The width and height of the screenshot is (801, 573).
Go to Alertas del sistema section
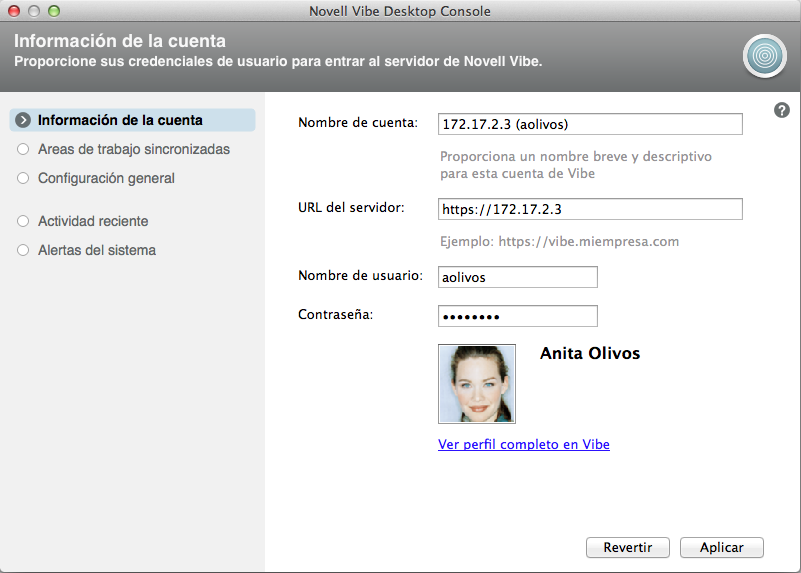tap(97, 250)
